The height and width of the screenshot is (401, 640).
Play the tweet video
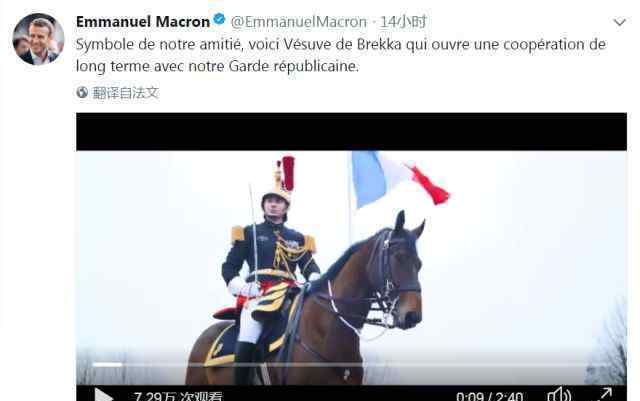103,395
